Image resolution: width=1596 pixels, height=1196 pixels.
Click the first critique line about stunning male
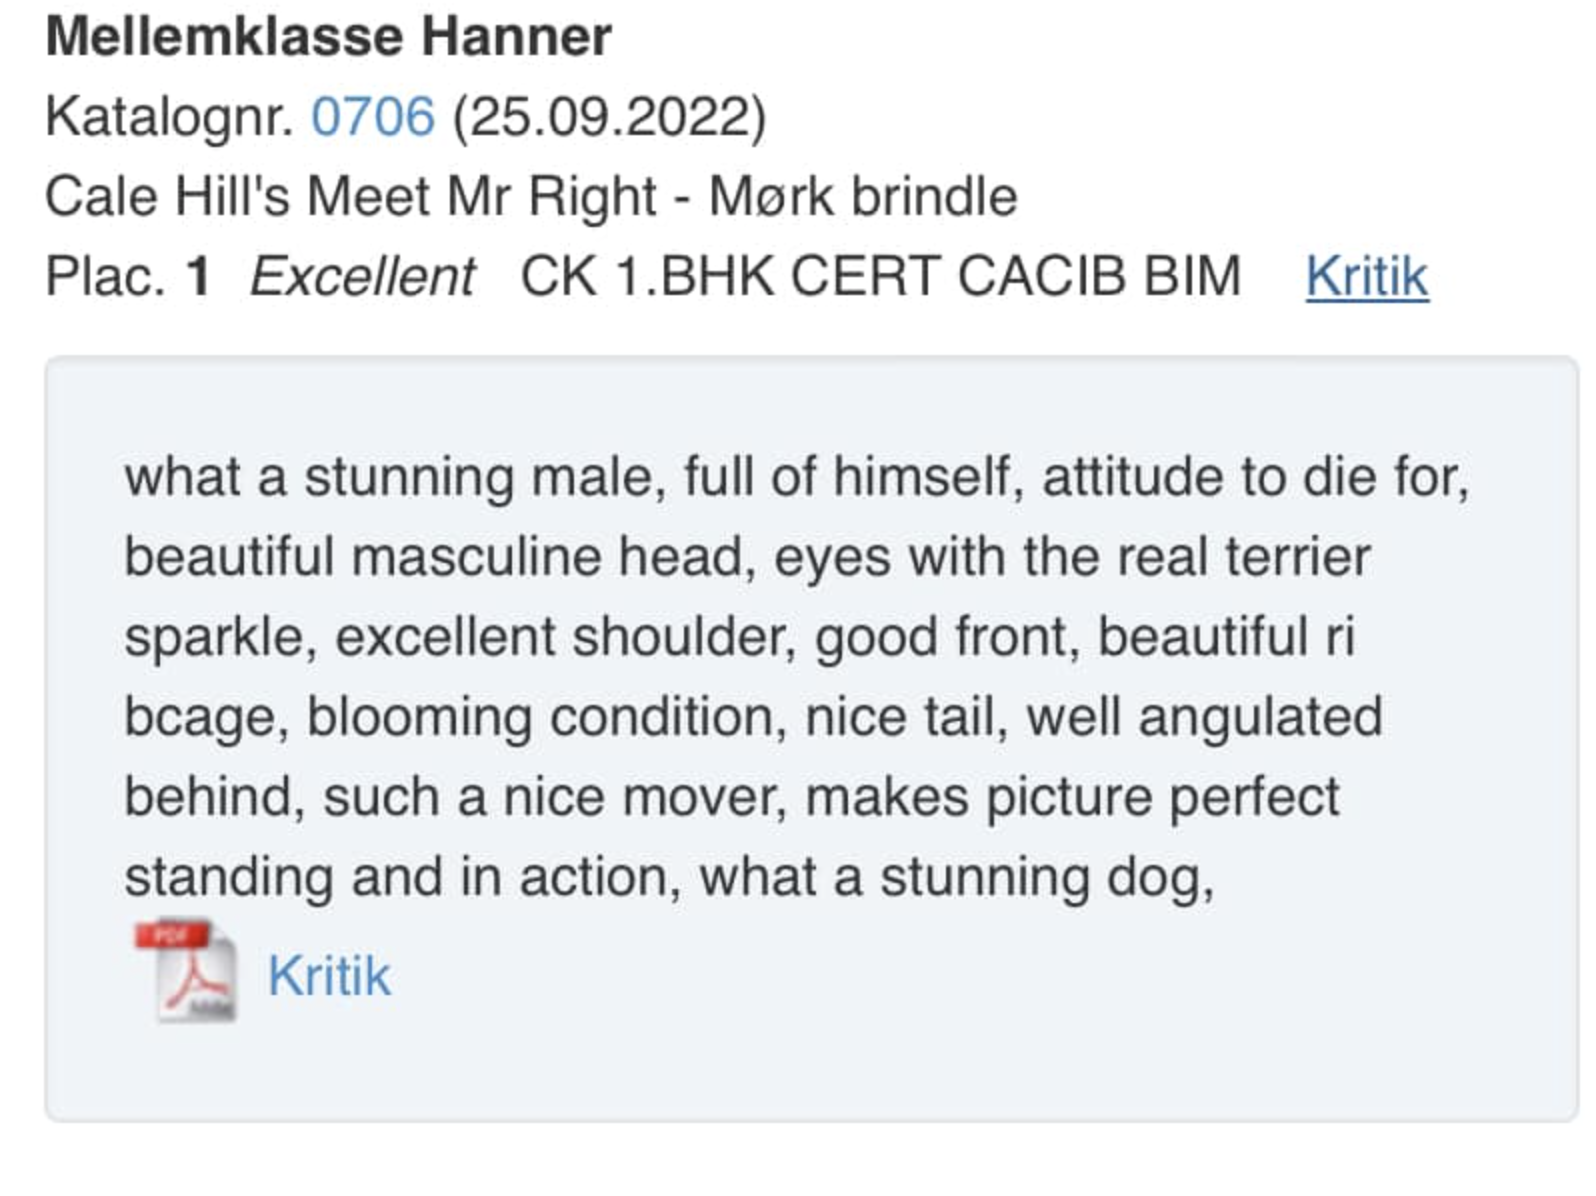pyautogui.click(x=797, y=477)
